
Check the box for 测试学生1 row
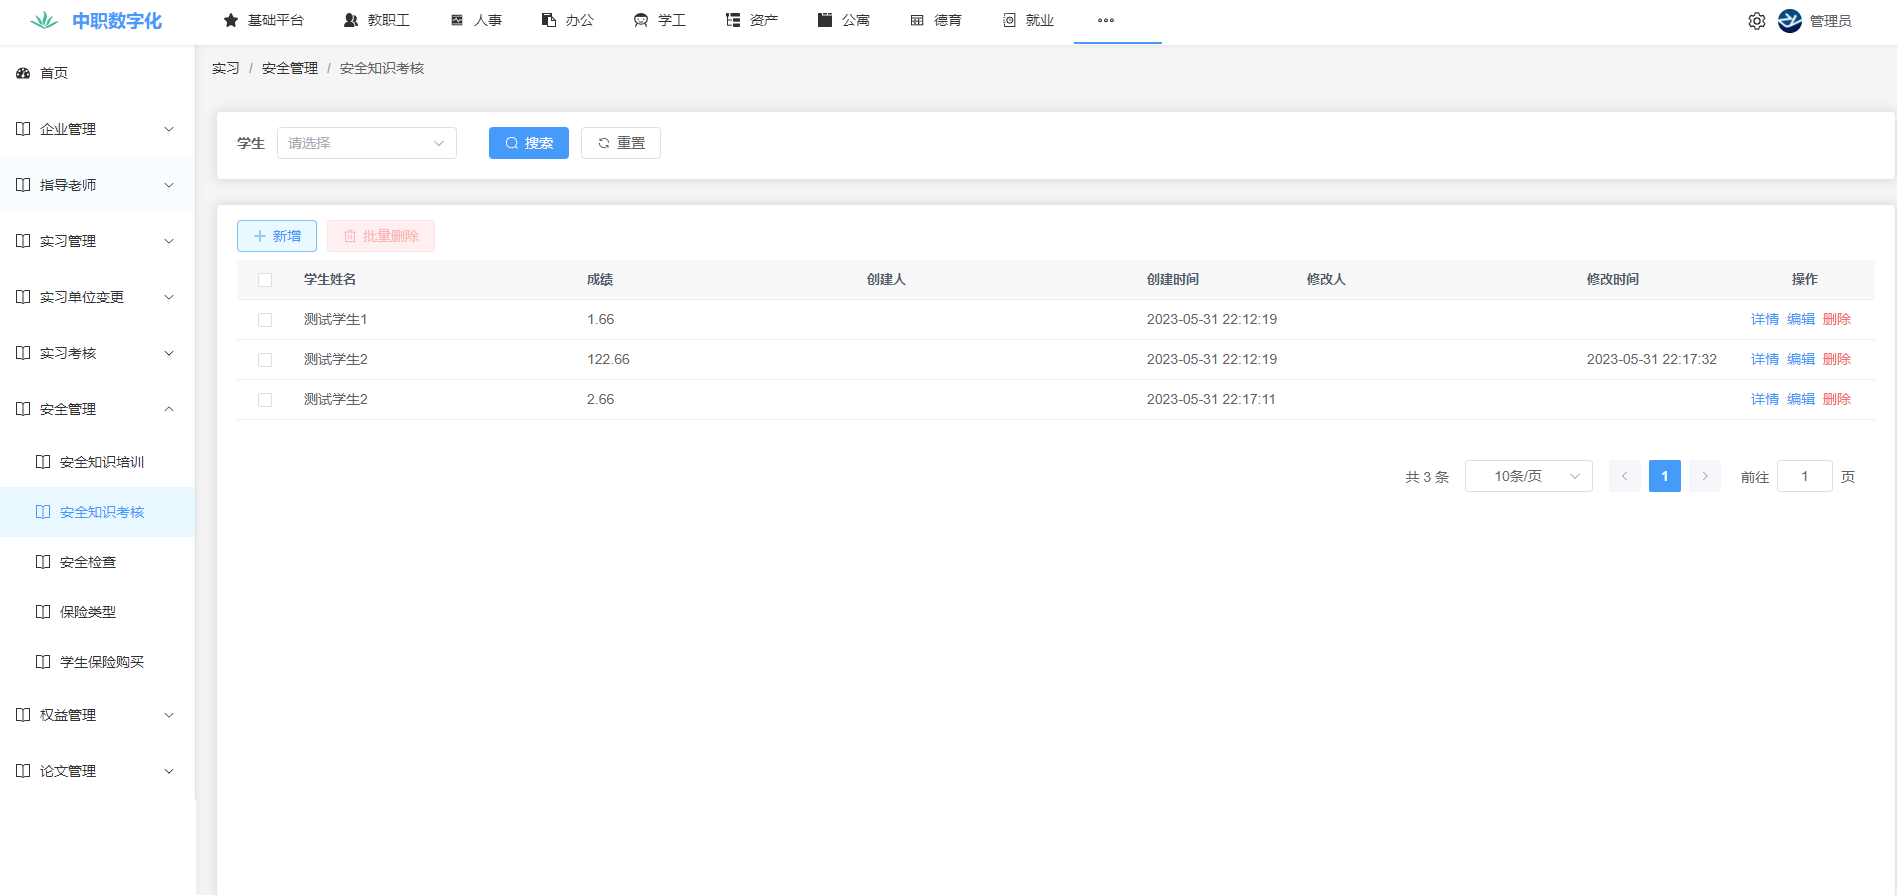click(265, 320)
